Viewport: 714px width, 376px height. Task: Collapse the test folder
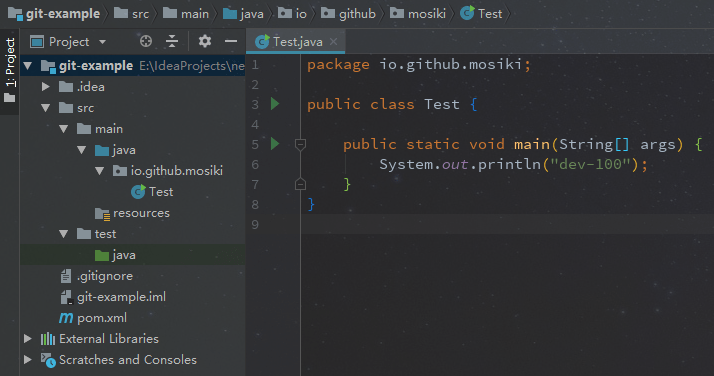[x=64, y=234]
